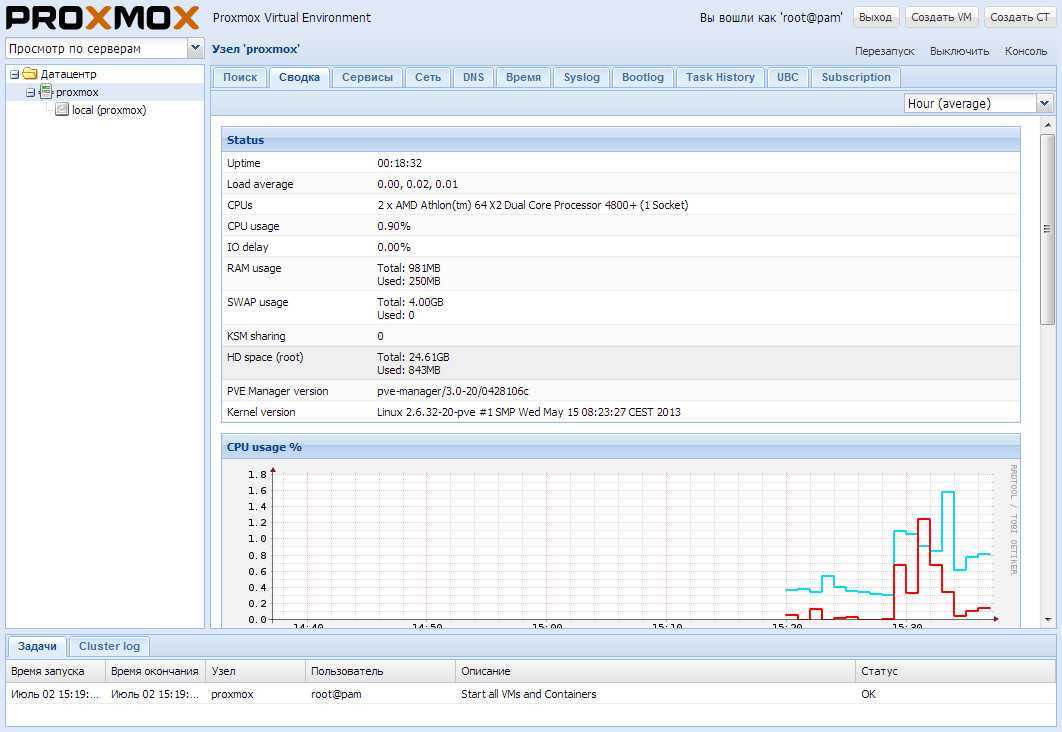This screenshot has width=1062, height=732.
Task: Switch to the Cluster log tab
Action: pos(109,646)
